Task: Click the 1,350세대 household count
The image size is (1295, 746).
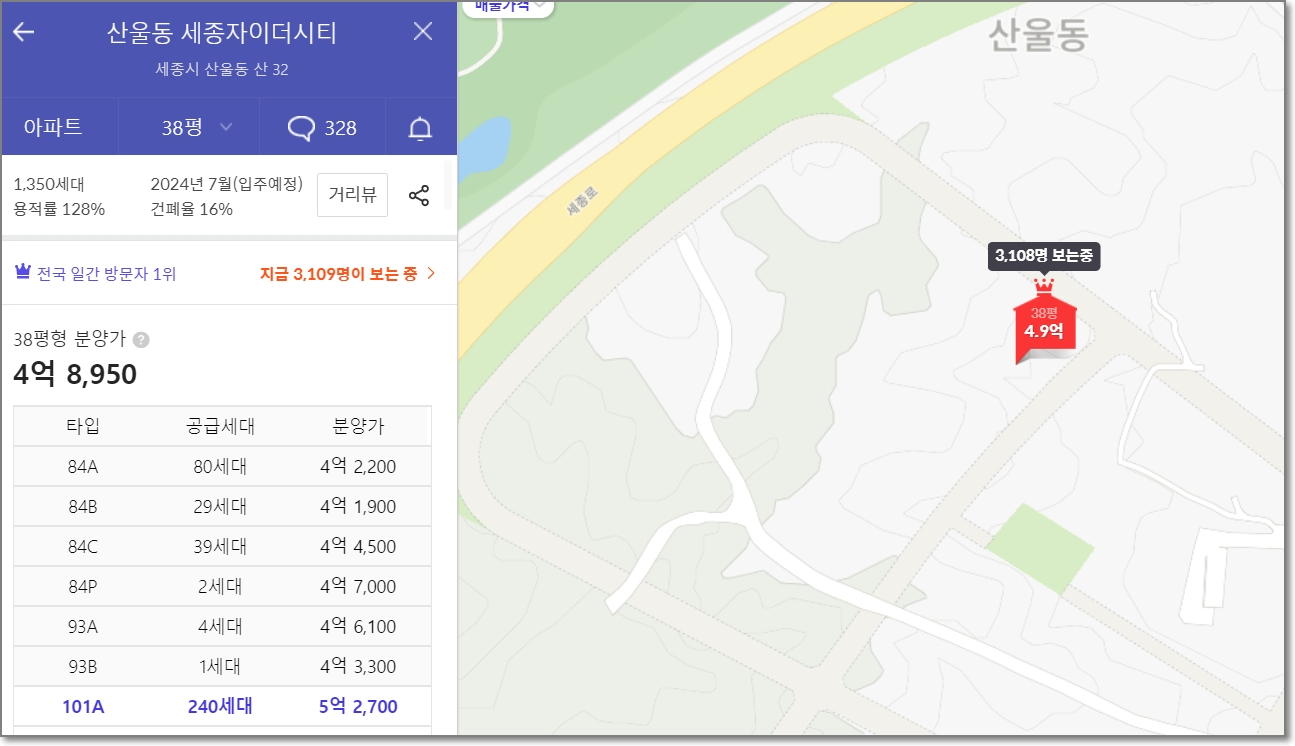Action: pyautogui.click(x=48, y=184)
